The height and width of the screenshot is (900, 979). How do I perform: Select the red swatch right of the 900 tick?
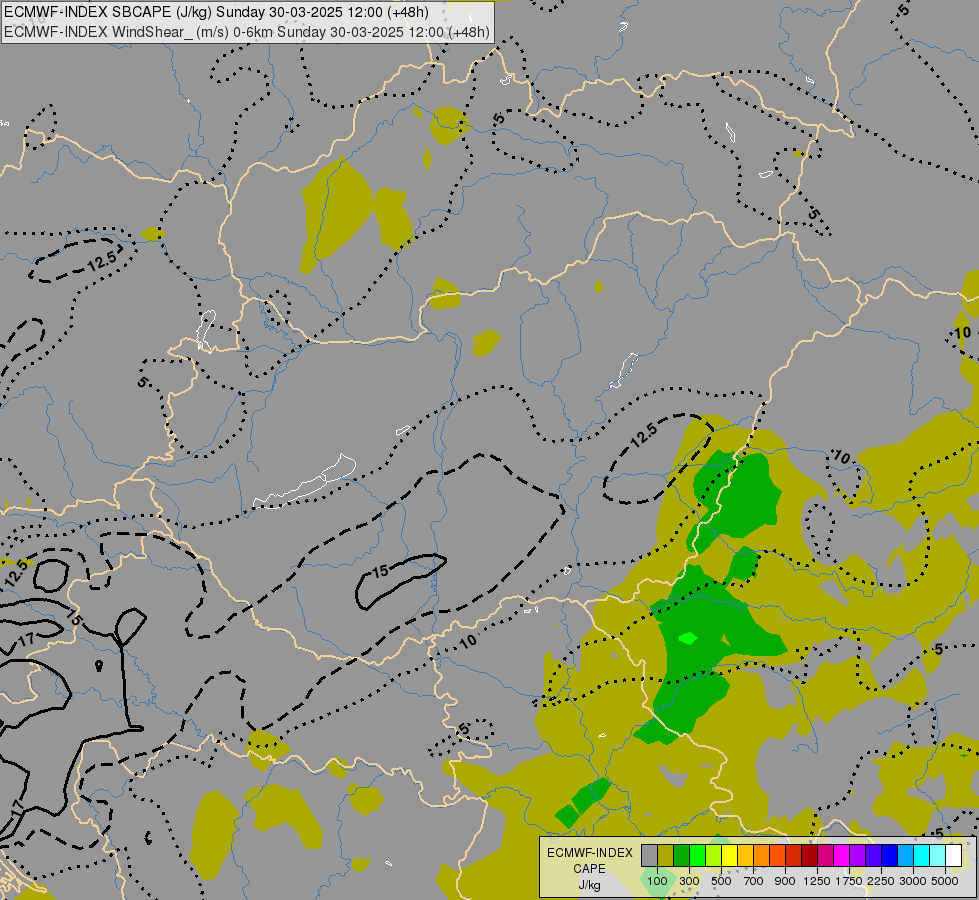[794, 856]
